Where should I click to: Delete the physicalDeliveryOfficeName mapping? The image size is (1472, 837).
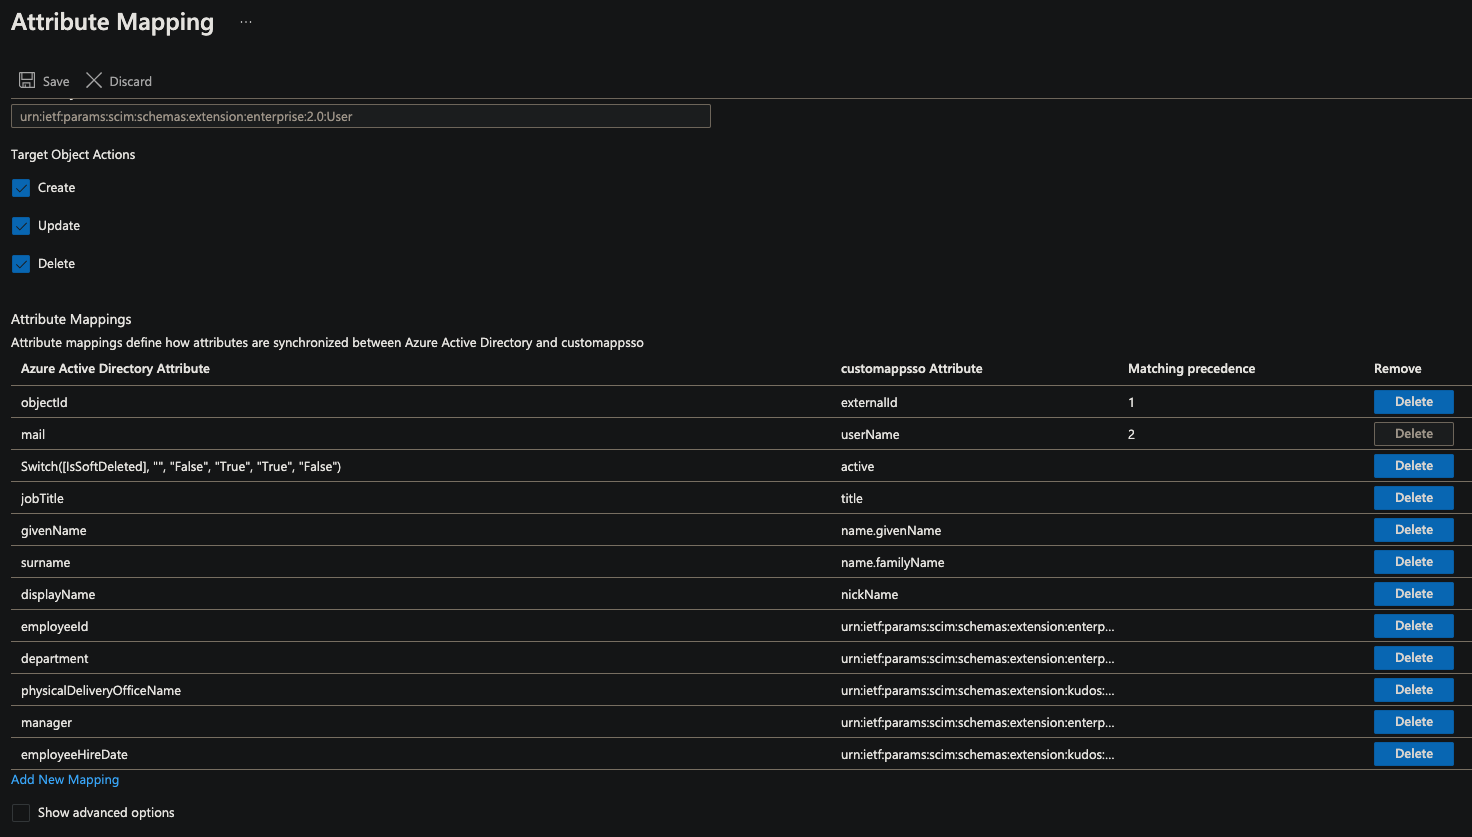tap(1413, 690)
